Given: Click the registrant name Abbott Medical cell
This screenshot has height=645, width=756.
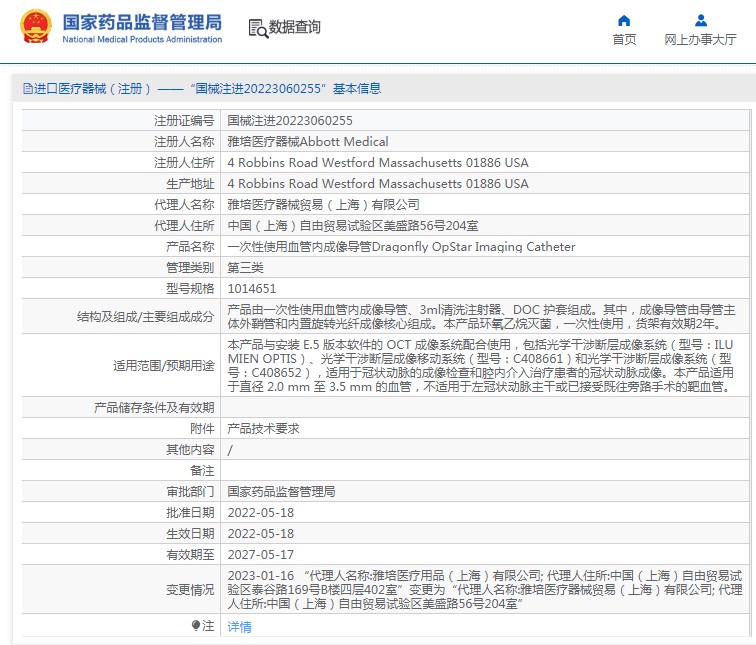Looking at the screenshot, I should pyautogui.click(x=308, y=141).
